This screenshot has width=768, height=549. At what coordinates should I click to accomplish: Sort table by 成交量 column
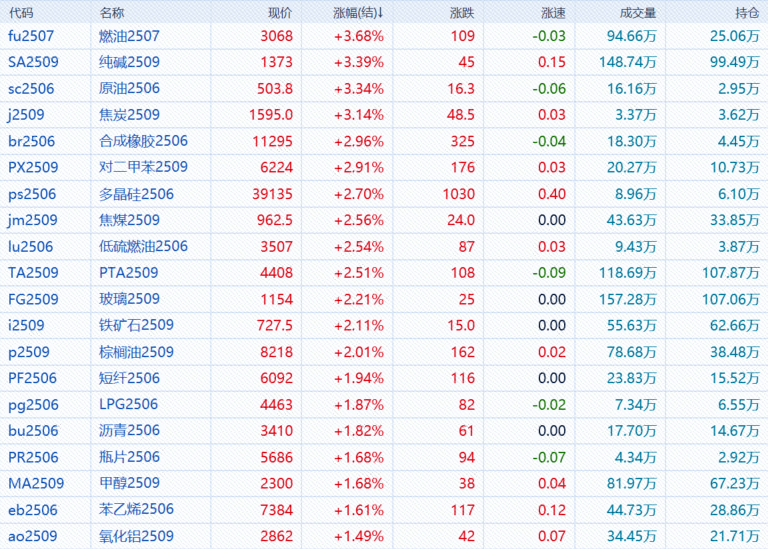638,13
